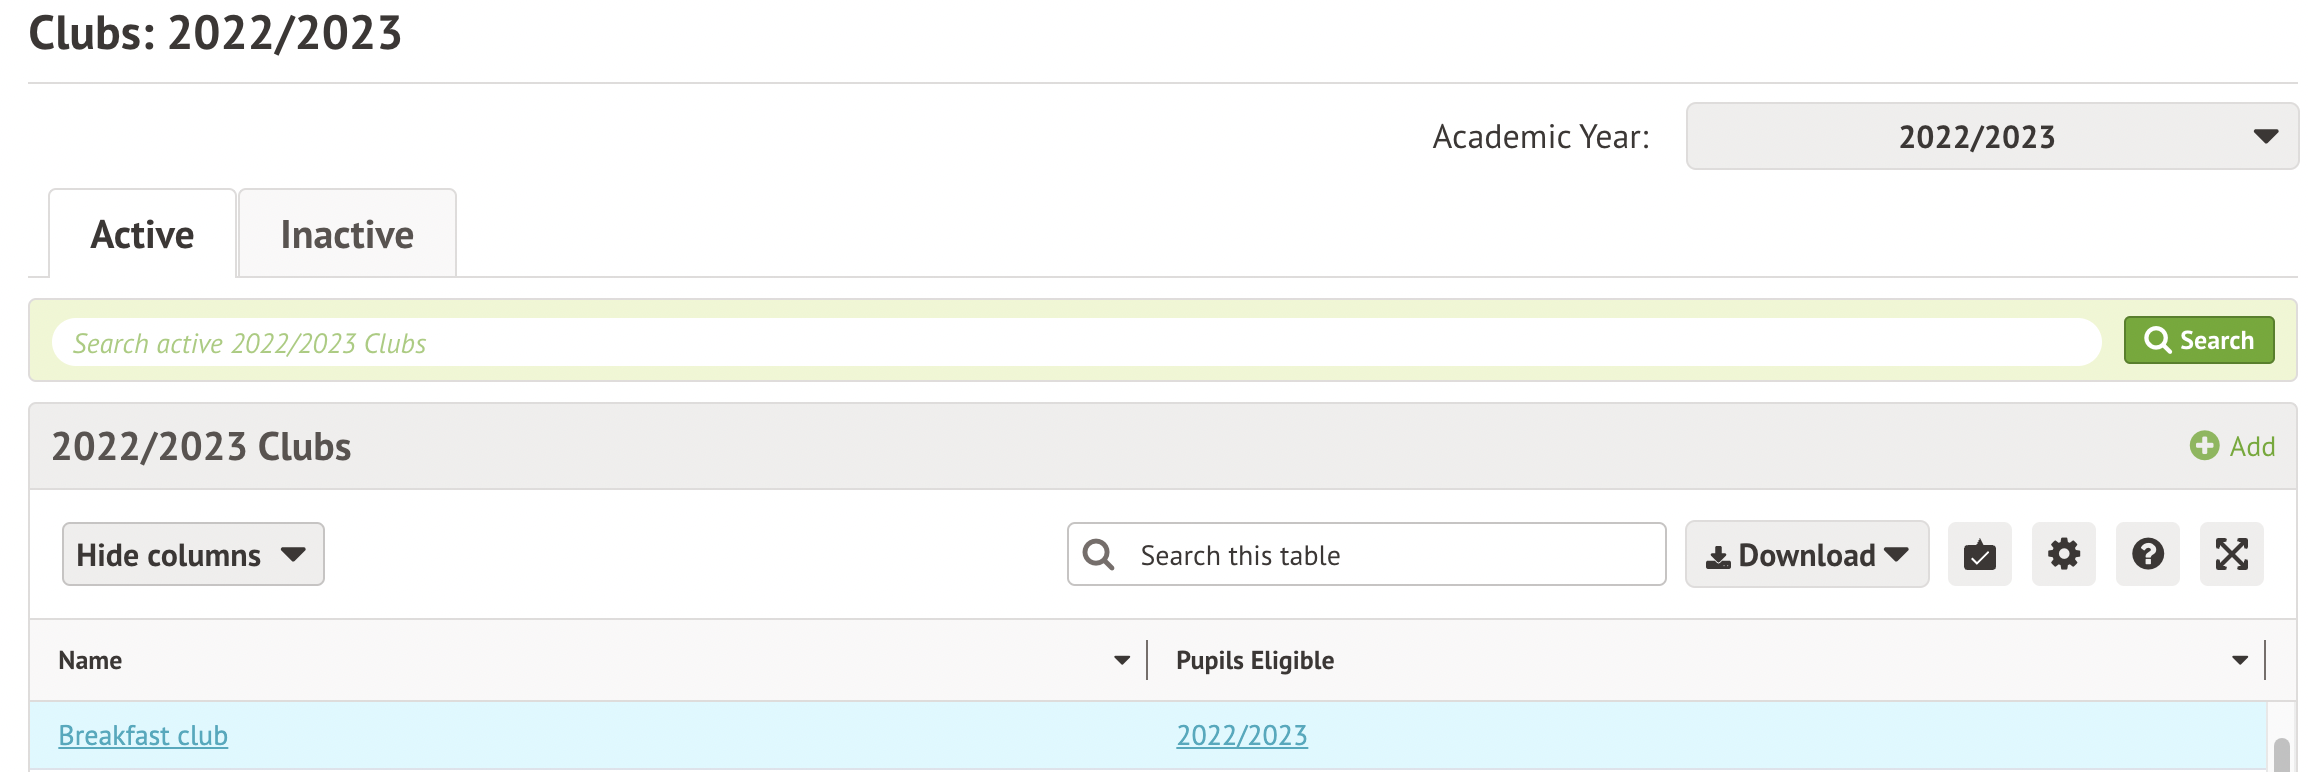Open the Pupils Eligible column arrow
Viewport: 2308px width, 772px height.
pyautogui.click(x=2239, y=660)
